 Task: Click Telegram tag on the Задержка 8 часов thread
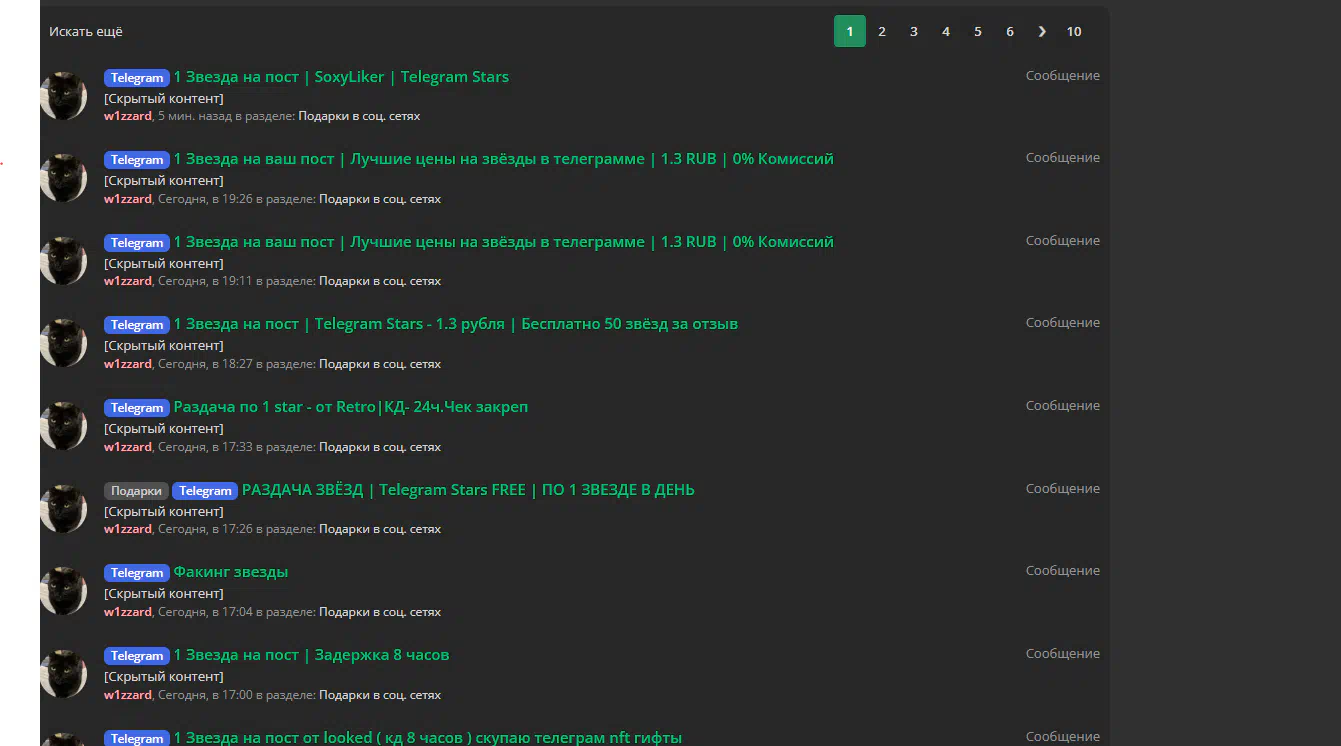tap(137, 656)
